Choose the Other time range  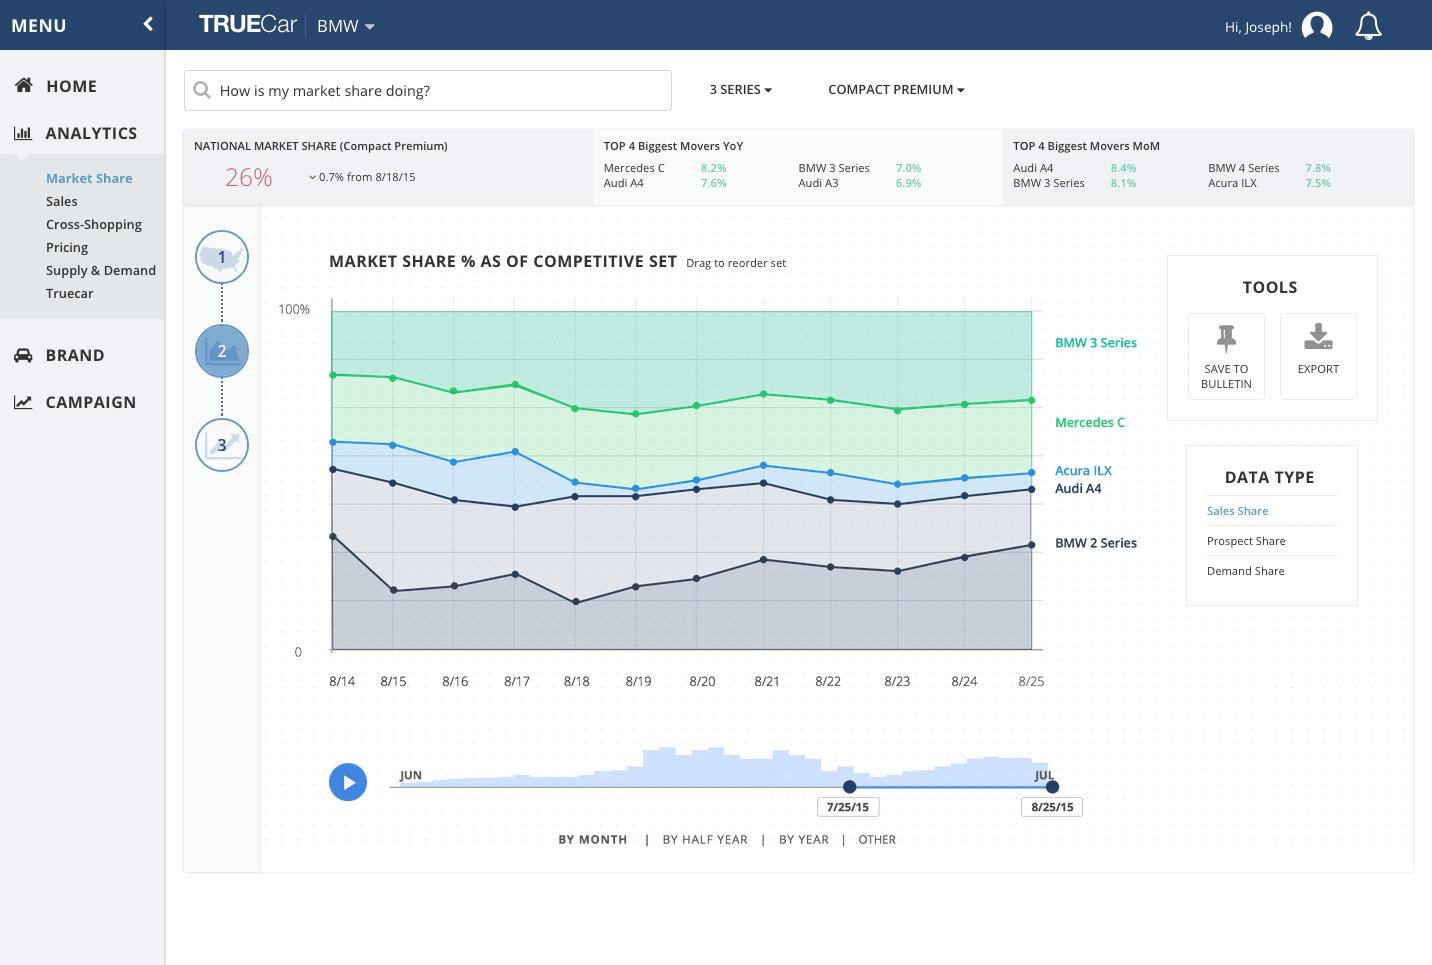pyautogui.click(x=877, y=840)
